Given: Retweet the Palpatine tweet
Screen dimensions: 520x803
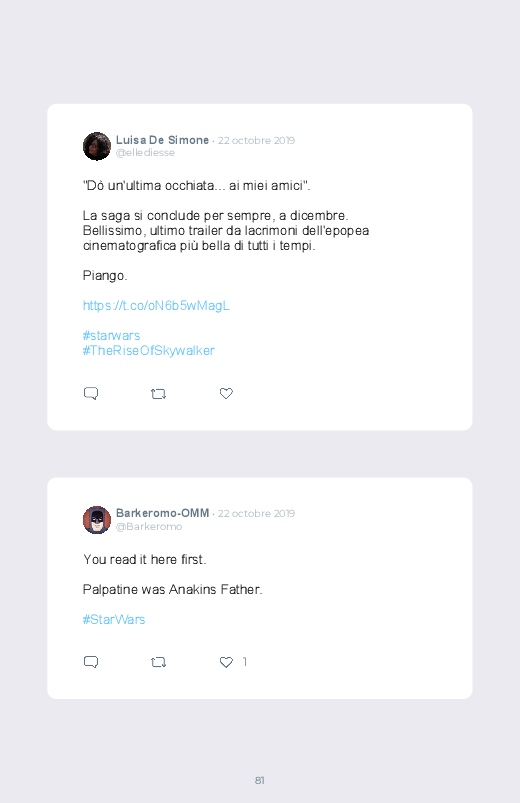Looking at the screenshot, I should [x=158, y=662].
